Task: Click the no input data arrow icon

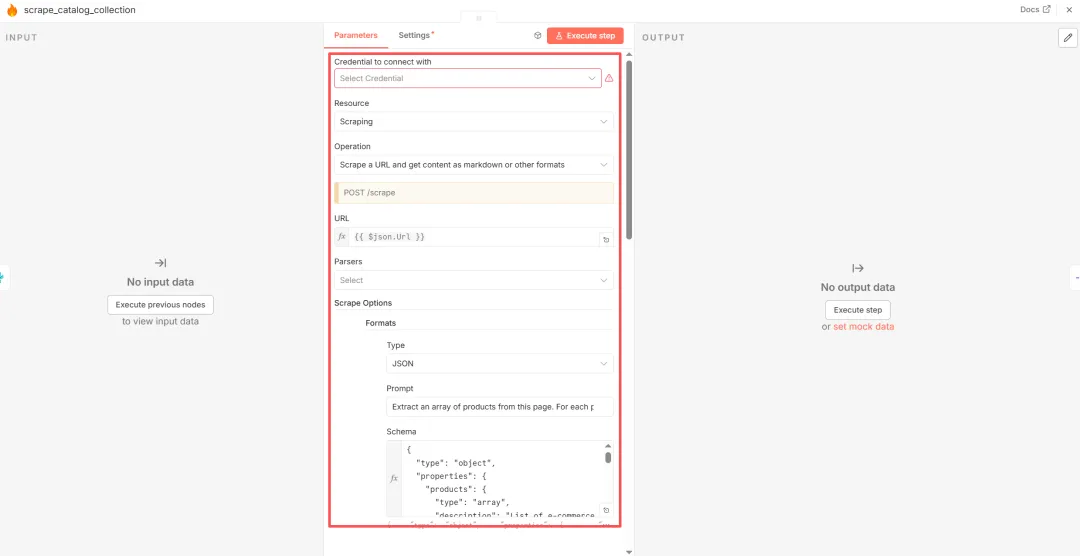Action: coord(160,262)
